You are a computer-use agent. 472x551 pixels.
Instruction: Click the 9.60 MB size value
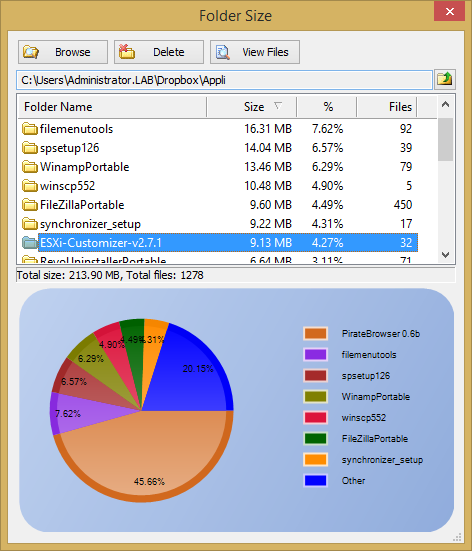[271, 205]
